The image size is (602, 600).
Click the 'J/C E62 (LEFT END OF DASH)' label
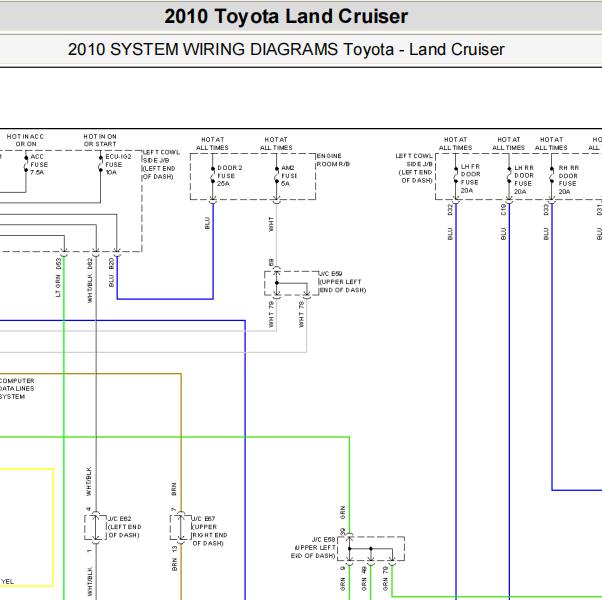click(124, 527)
